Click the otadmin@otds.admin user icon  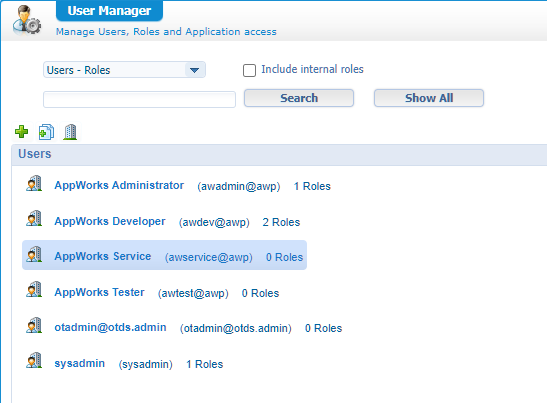point(34,325)
